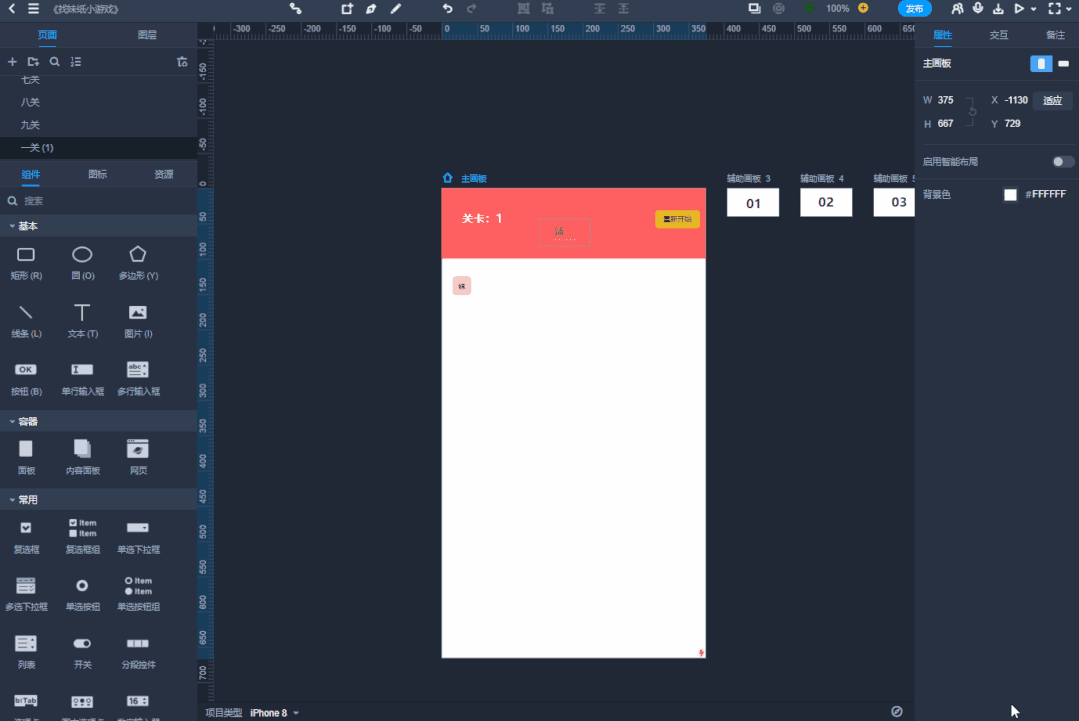Open the dropdown arrow beside play button

pyautogui.click(x=1034, y=9)
